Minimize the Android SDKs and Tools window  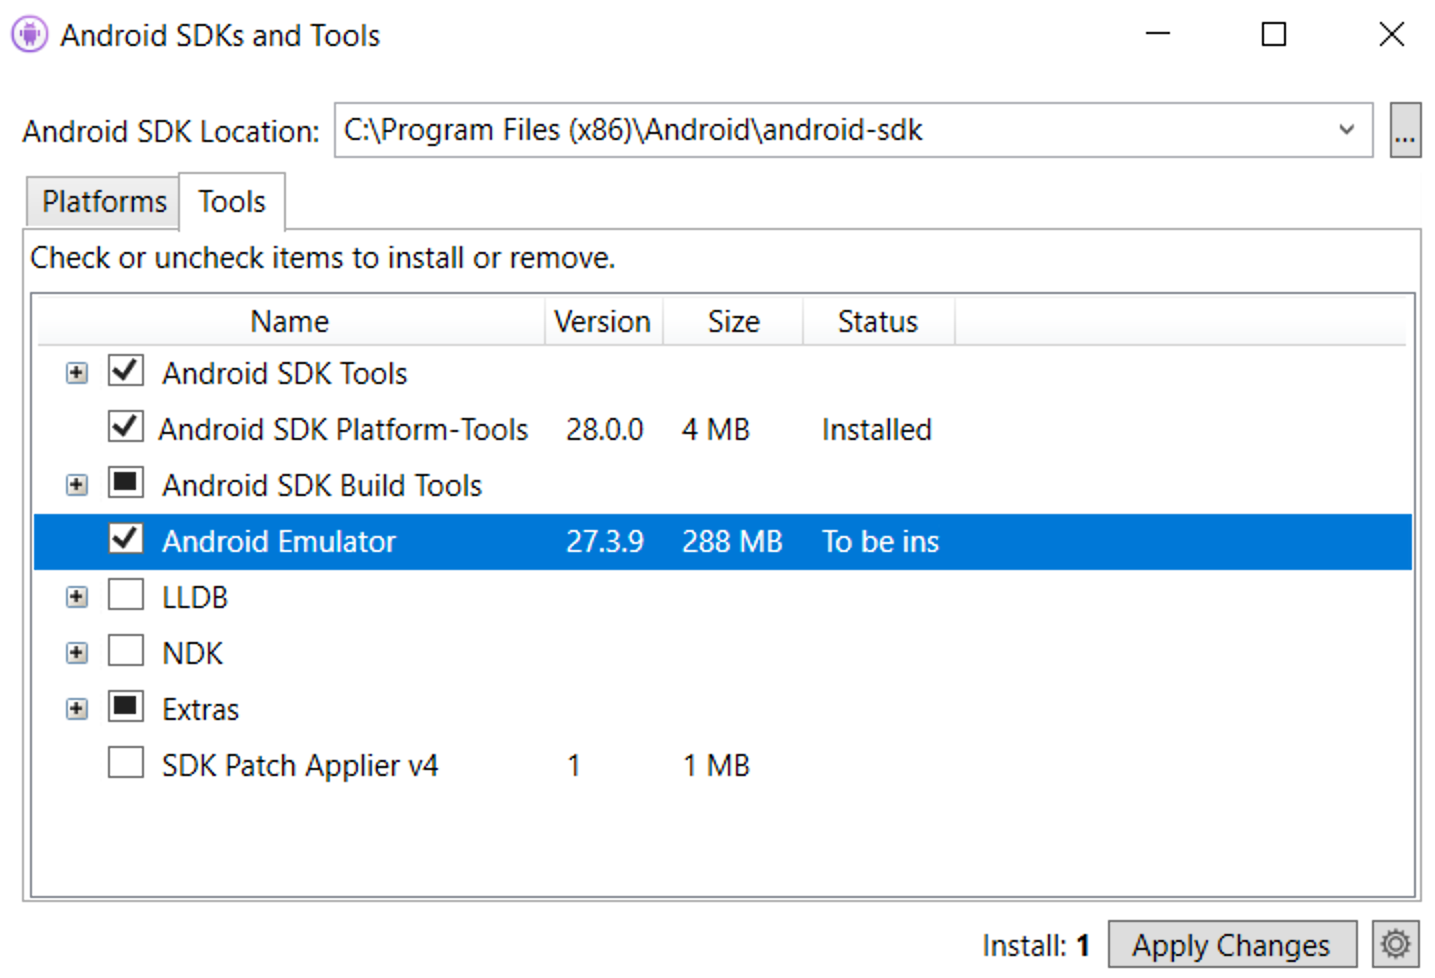click(1158, 34)
